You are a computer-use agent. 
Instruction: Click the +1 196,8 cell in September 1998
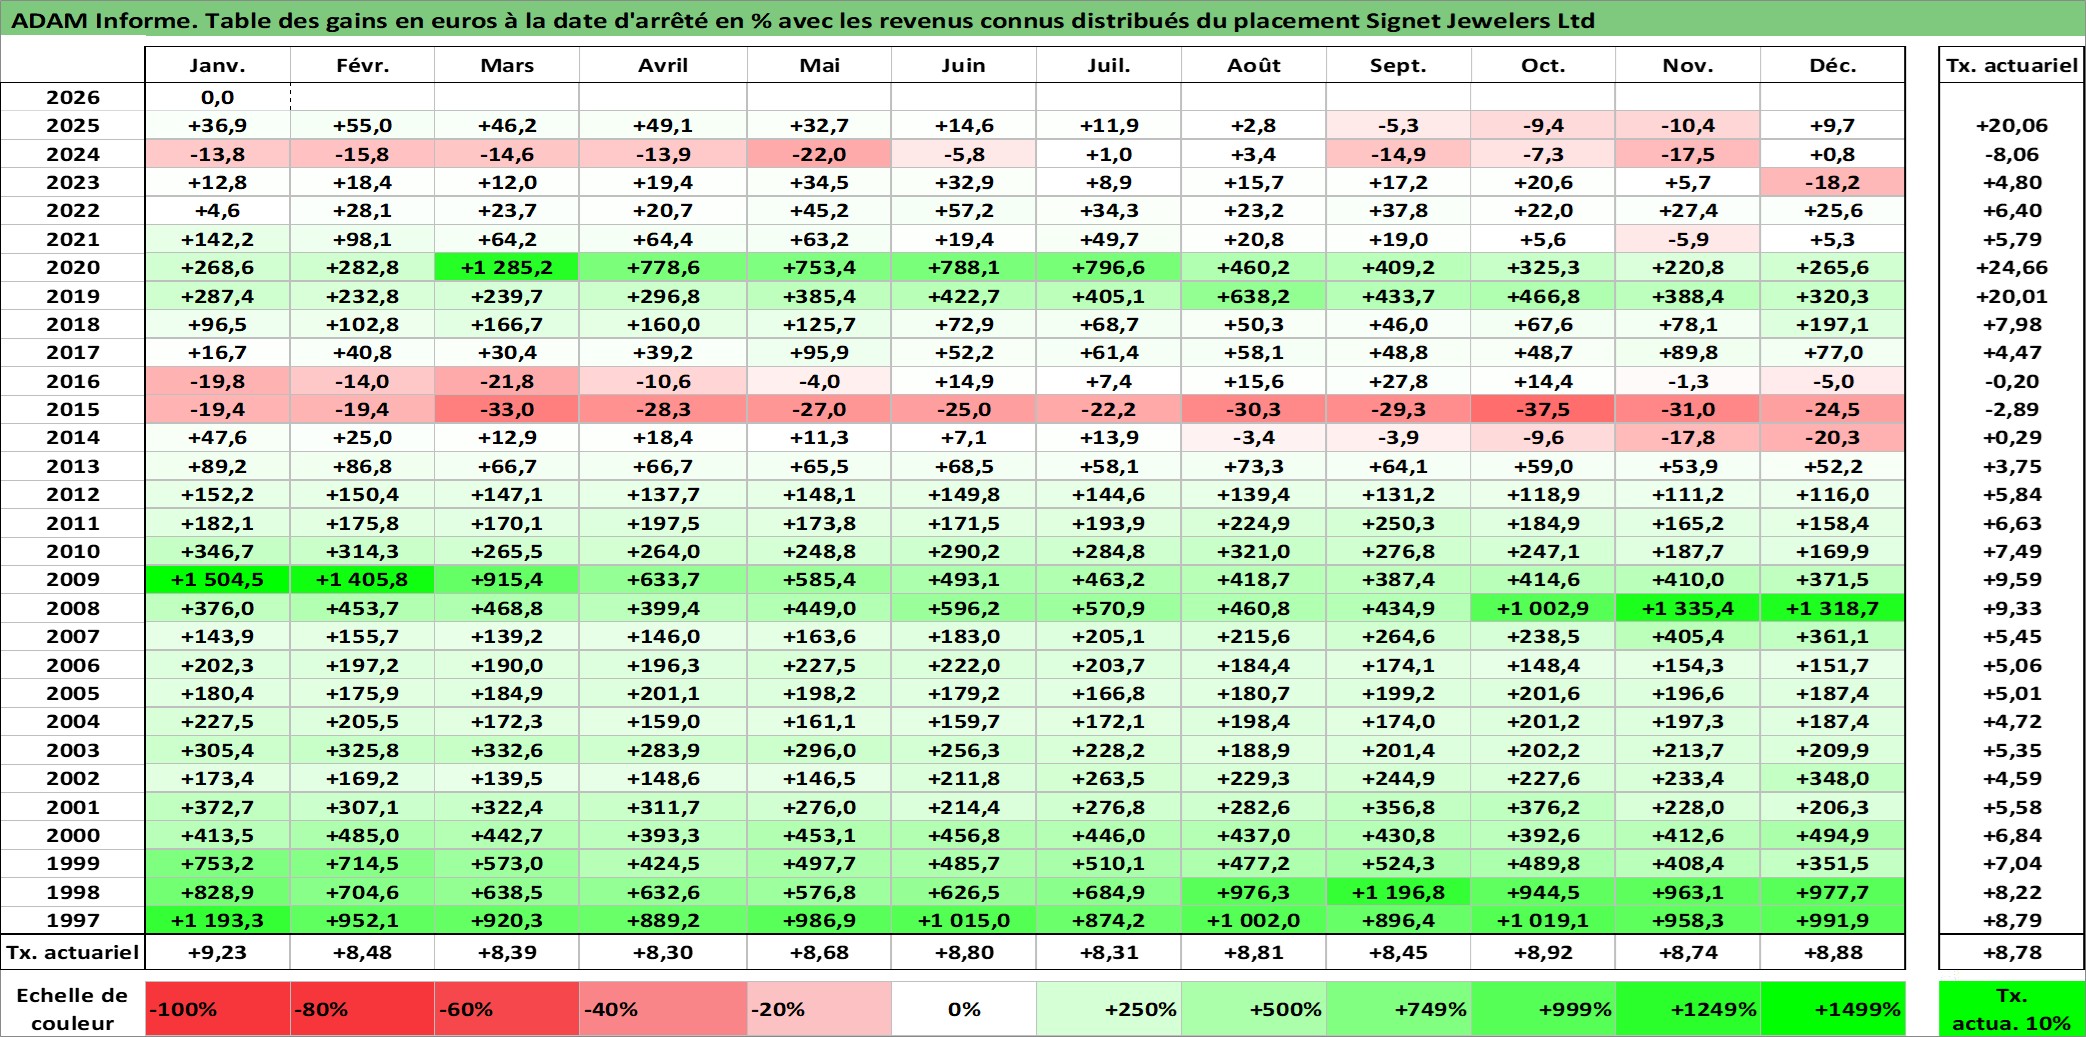point(1399,892)
